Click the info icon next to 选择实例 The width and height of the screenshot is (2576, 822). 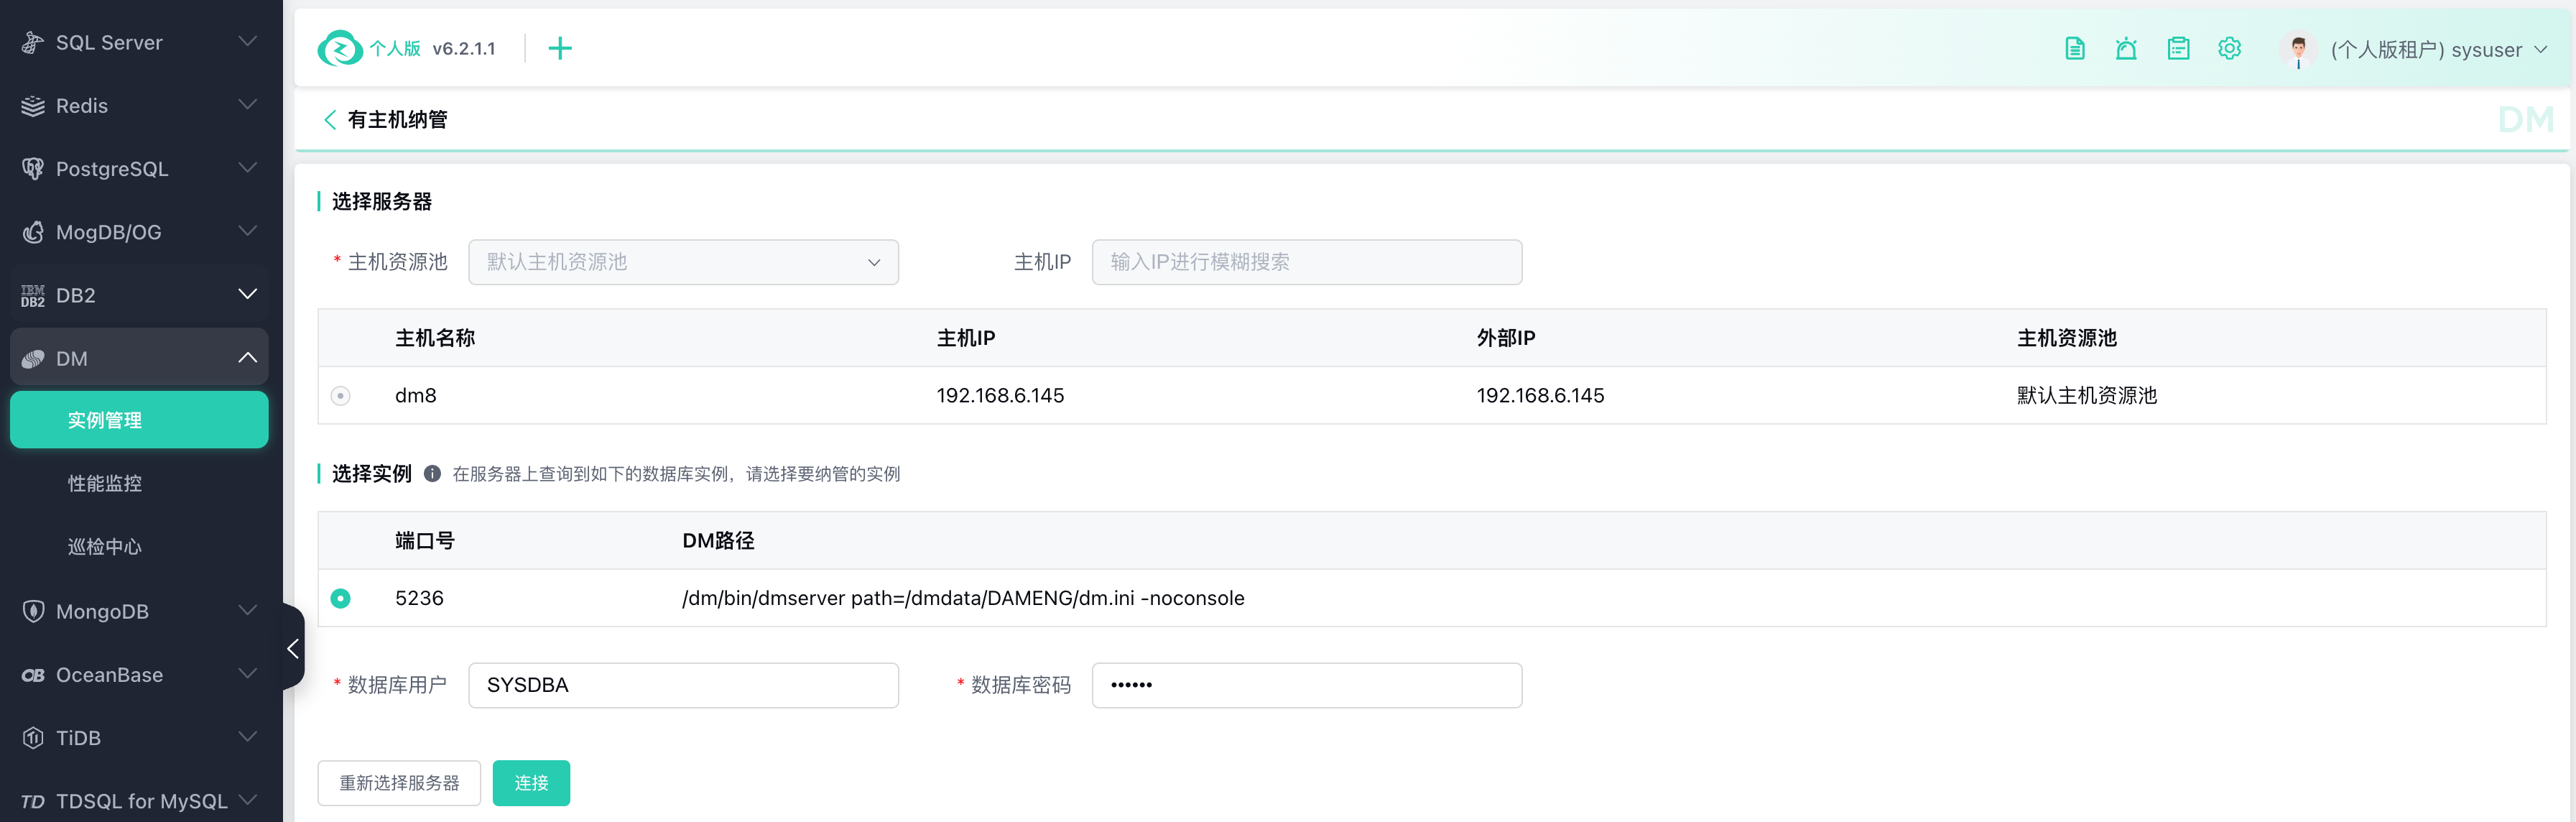(432, 474)
